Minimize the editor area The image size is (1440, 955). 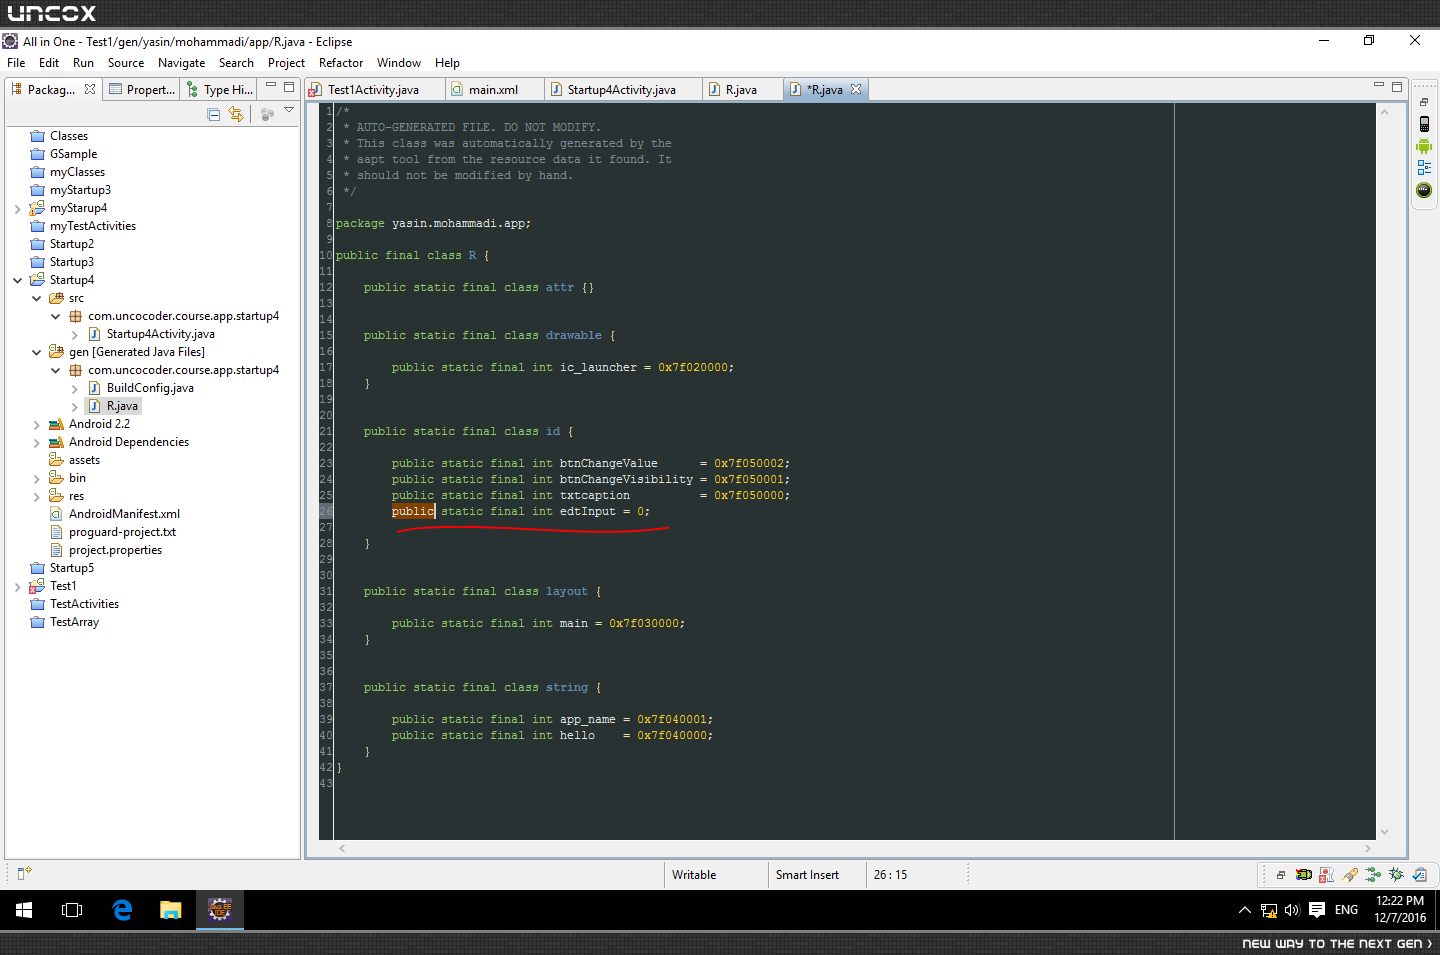[1378, 85]
